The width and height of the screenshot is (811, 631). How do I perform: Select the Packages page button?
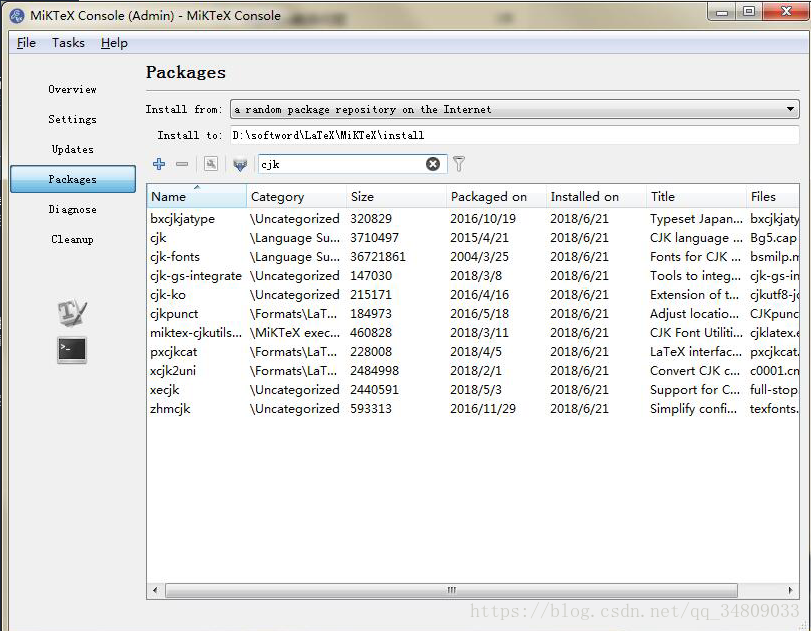point(73,179)
